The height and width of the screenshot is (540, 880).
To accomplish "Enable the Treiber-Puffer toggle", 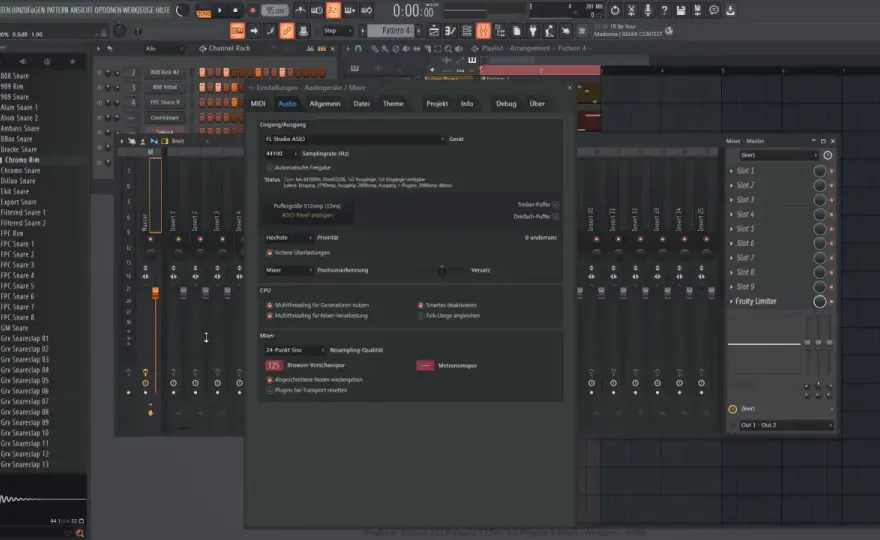I will pyautogui.click(x=556, y=205).
